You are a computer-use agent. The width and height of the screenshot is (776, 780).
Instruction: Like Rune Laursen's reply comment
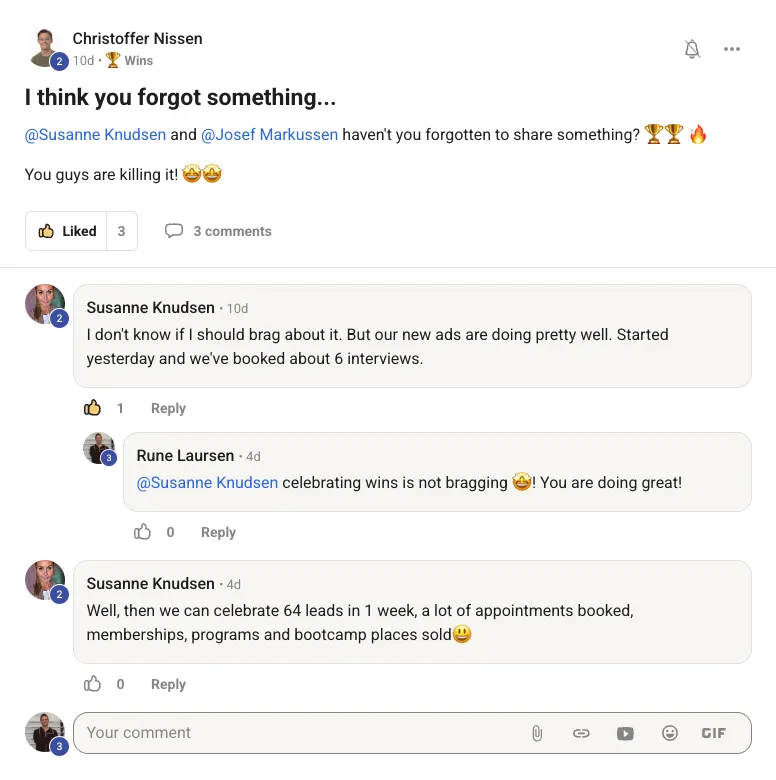(143, 532)
